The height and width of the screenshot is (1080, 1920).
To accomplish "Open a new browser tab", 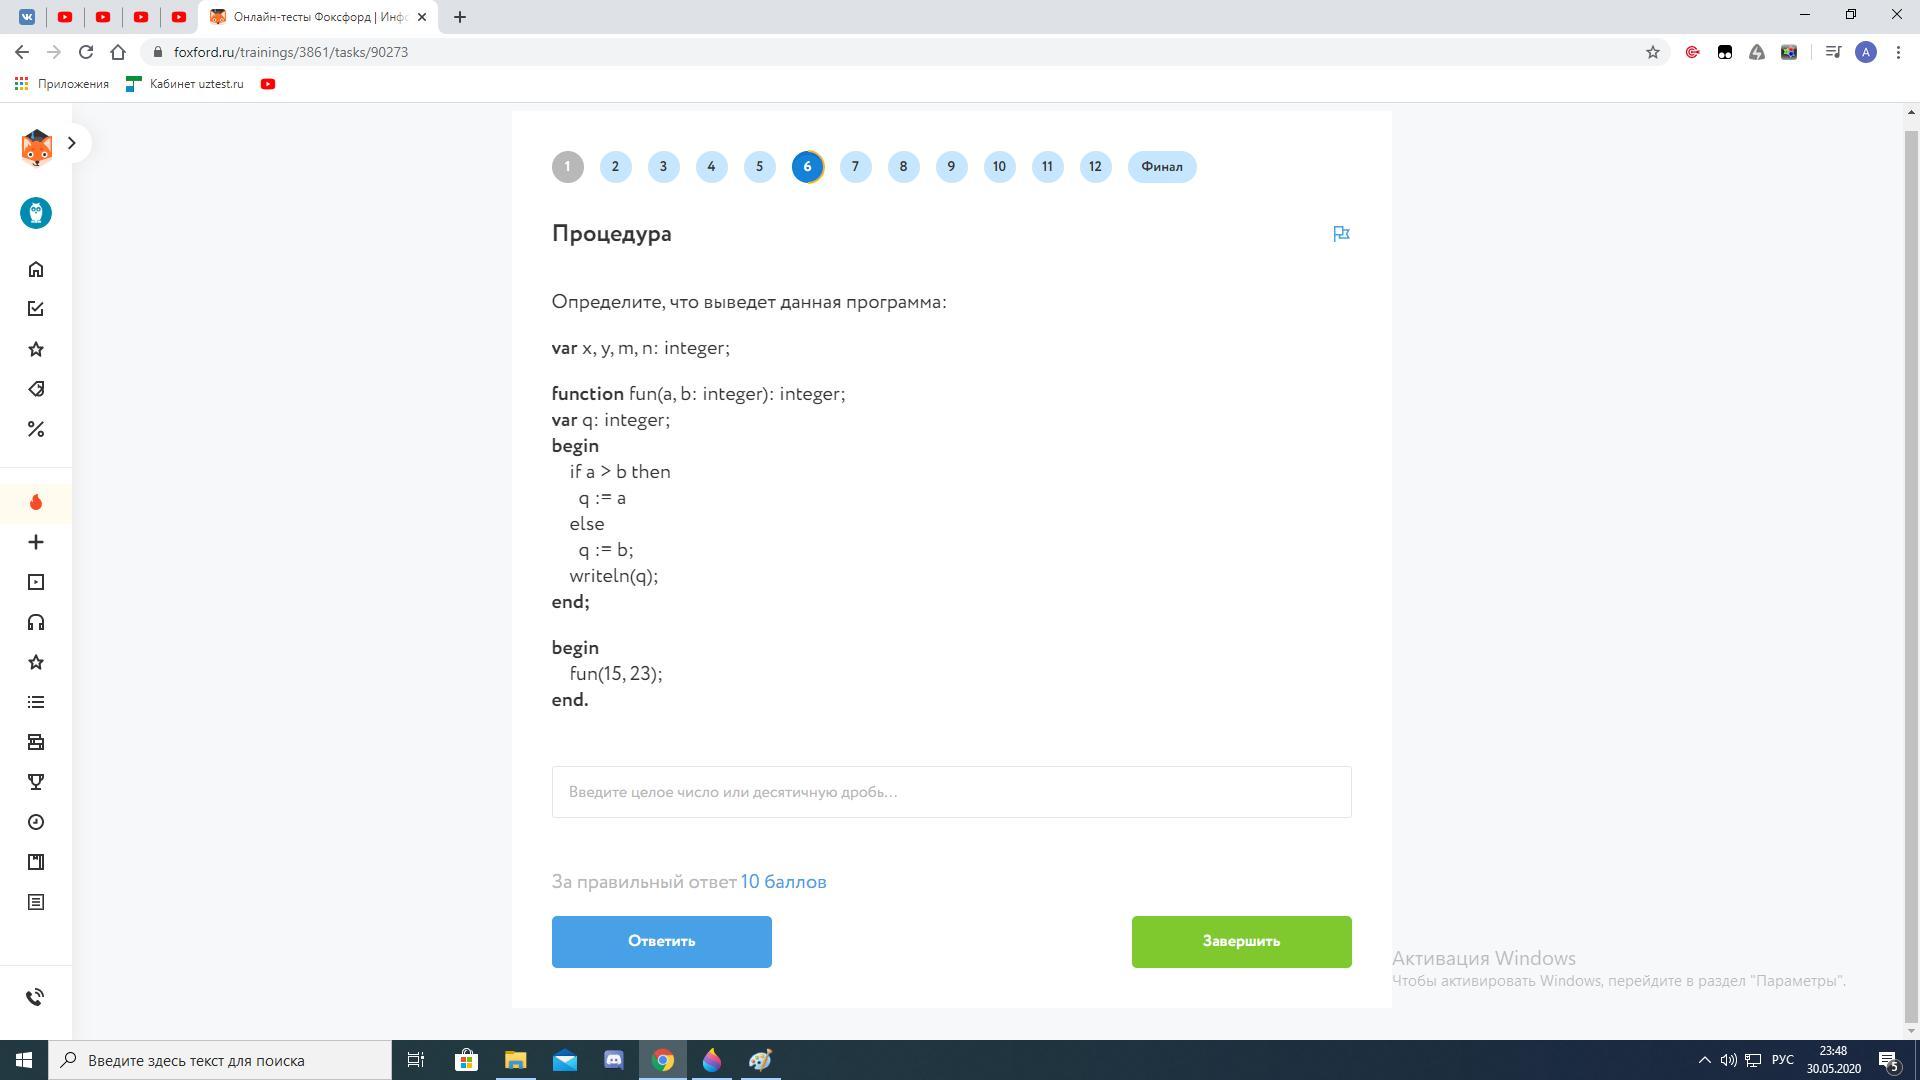I will (x=459, y=17).
